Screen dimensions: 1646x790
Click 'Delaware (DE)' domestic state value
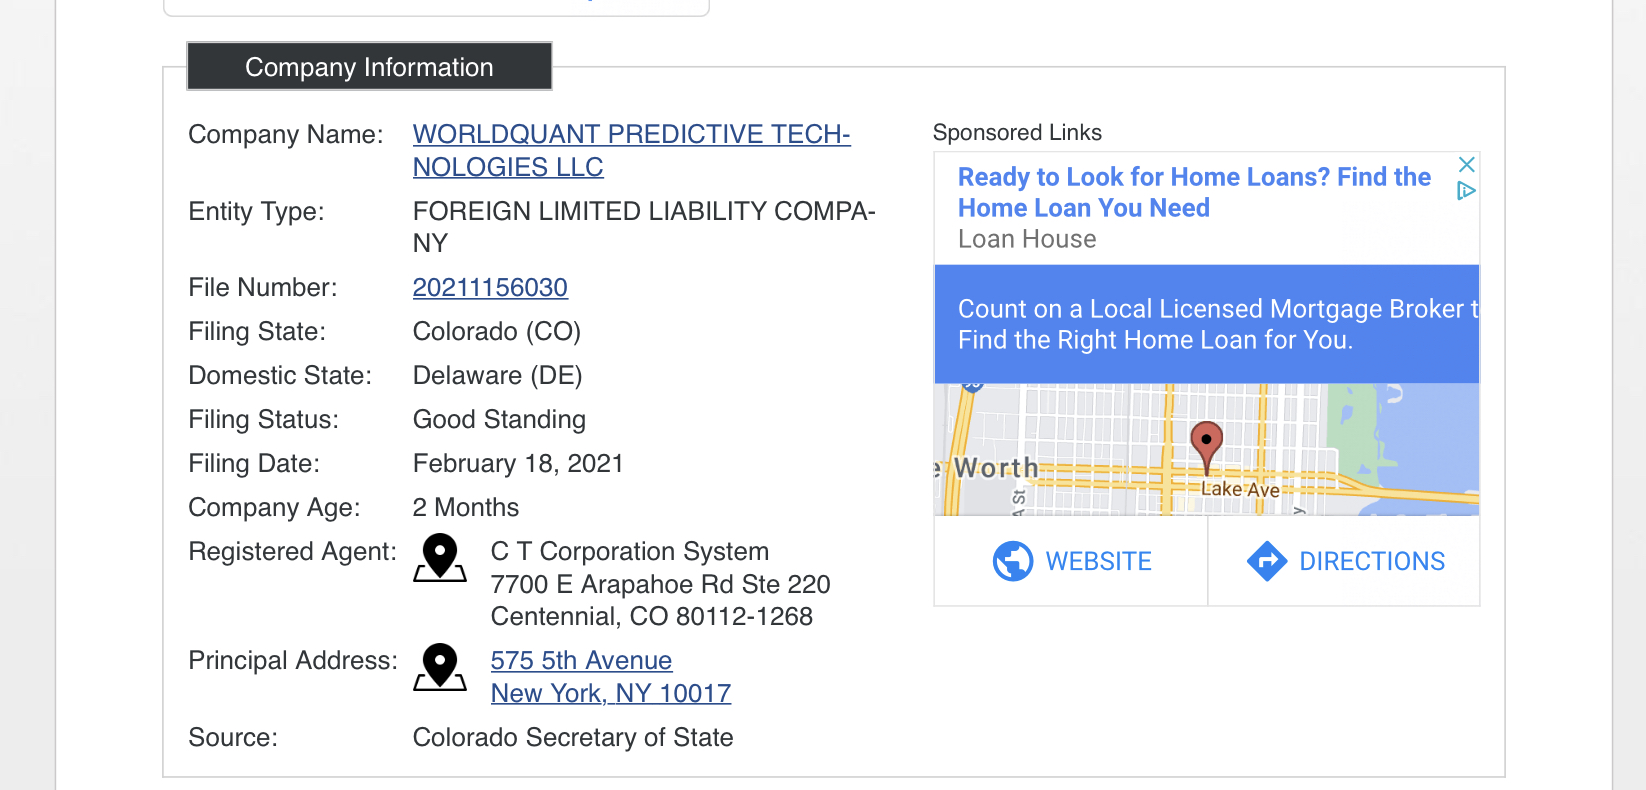(497, 375)
